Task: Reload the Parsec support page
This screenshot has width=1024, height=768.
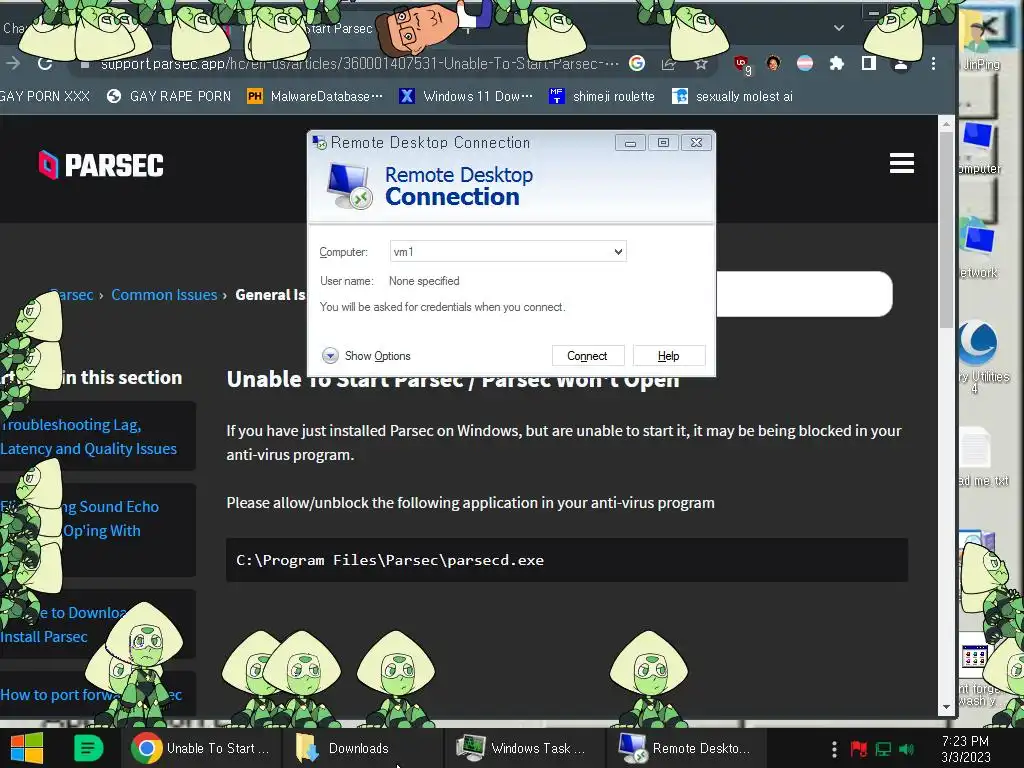Action: click(x=45, y=63)
